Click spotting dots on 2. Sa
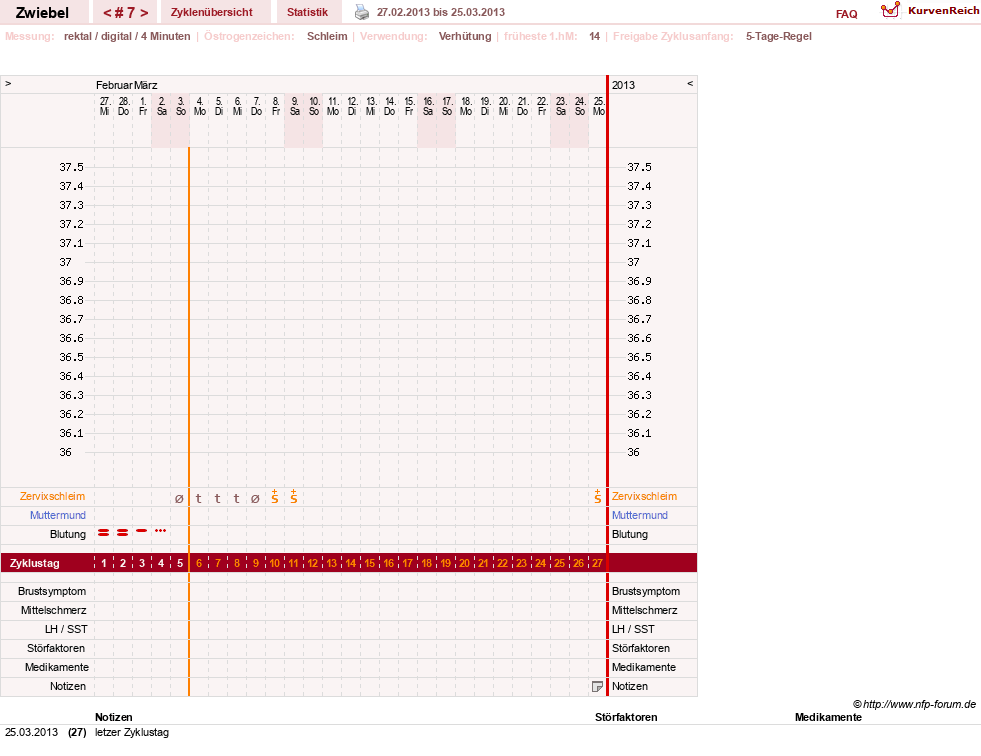 (160, 531)
